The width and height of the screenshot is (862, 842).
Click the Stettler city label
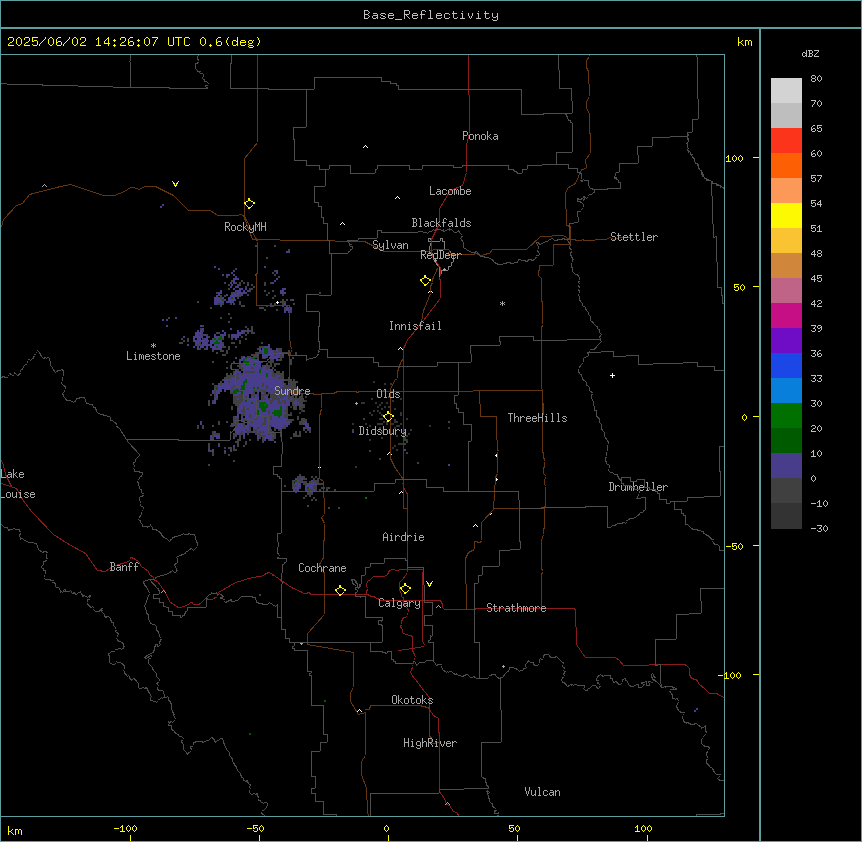tap(634, 237)
